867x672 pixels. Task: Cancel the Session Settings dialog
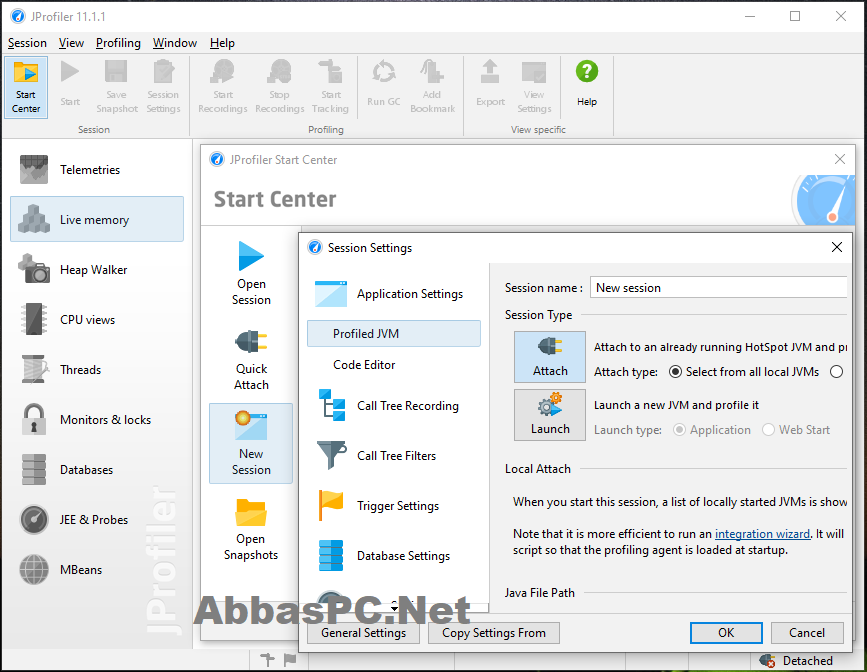[x=807, y=633]
